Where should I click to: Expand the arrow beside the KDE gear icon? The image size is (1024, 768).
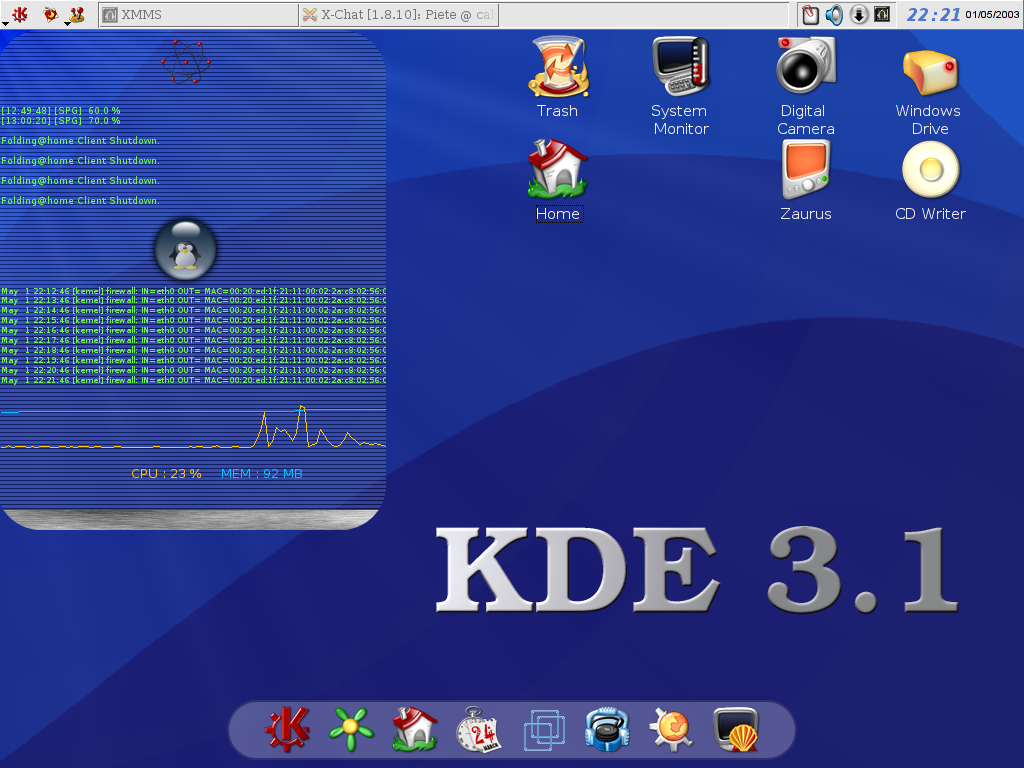point(5,23)
